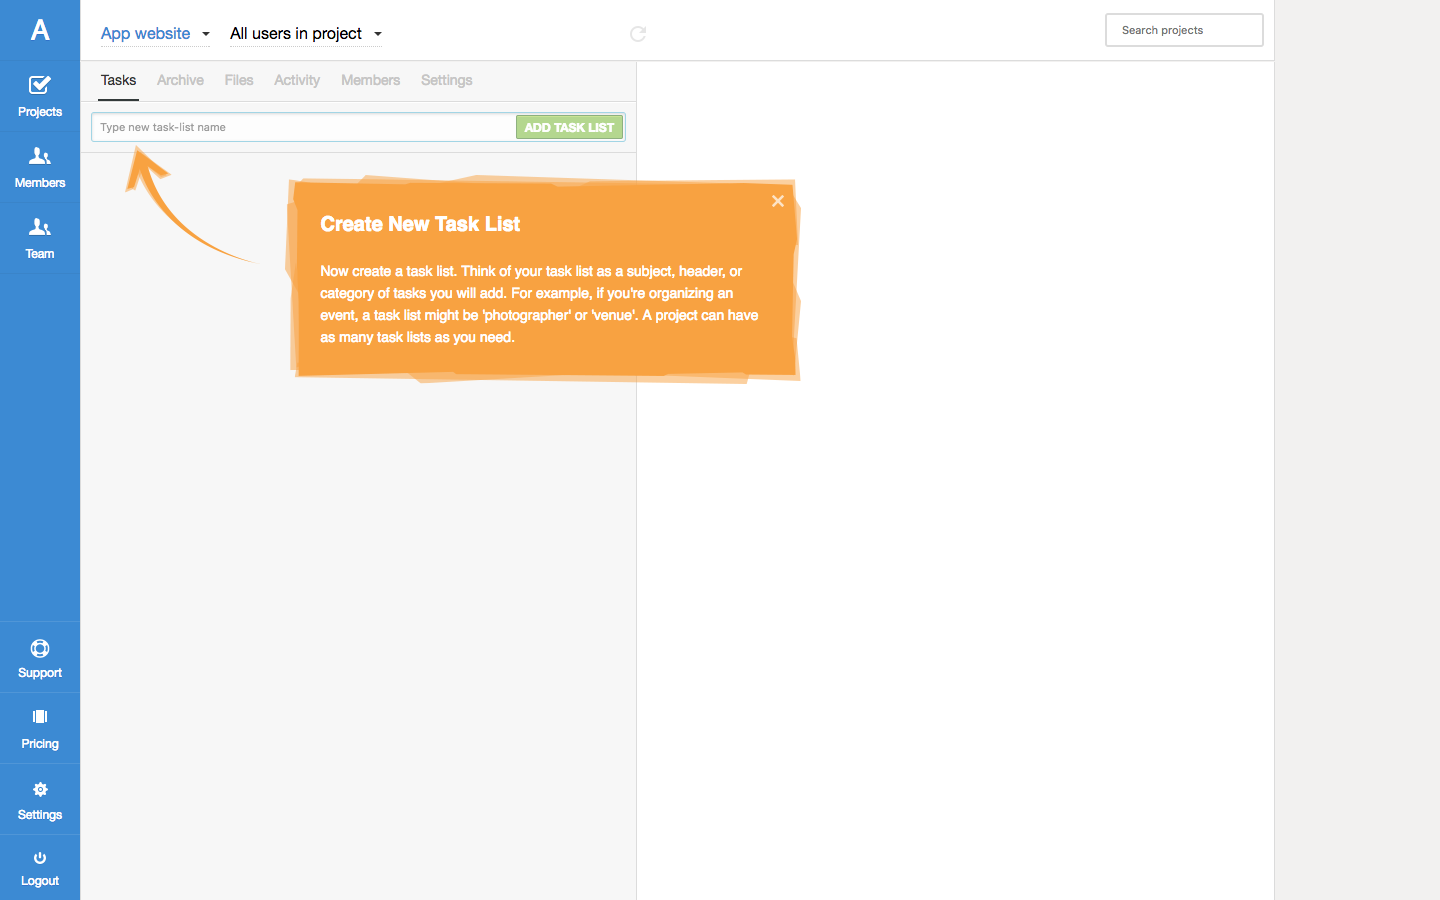Open Pricing from the sidebar
Screen dimensions: 1440x900
(x=40, y=729)
